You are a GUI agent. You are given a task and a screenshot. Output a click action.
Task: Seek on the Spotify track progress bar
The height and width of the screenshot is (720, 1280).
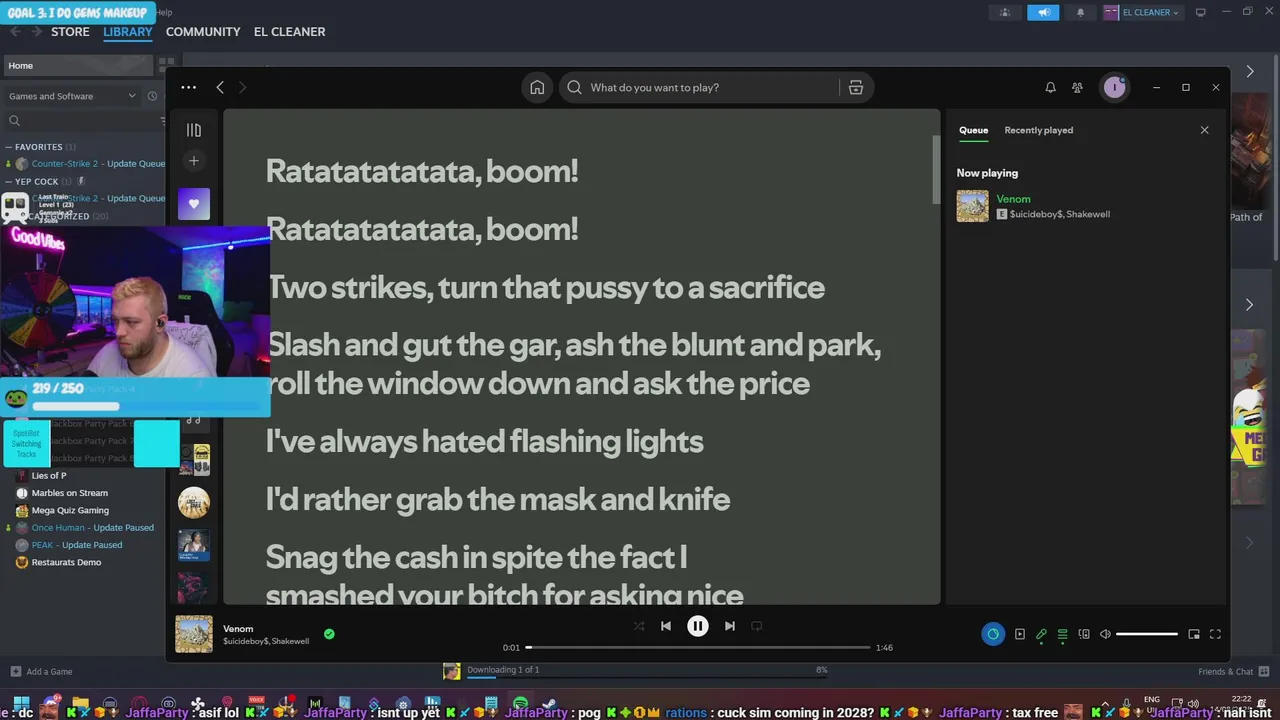pos(698,647)
